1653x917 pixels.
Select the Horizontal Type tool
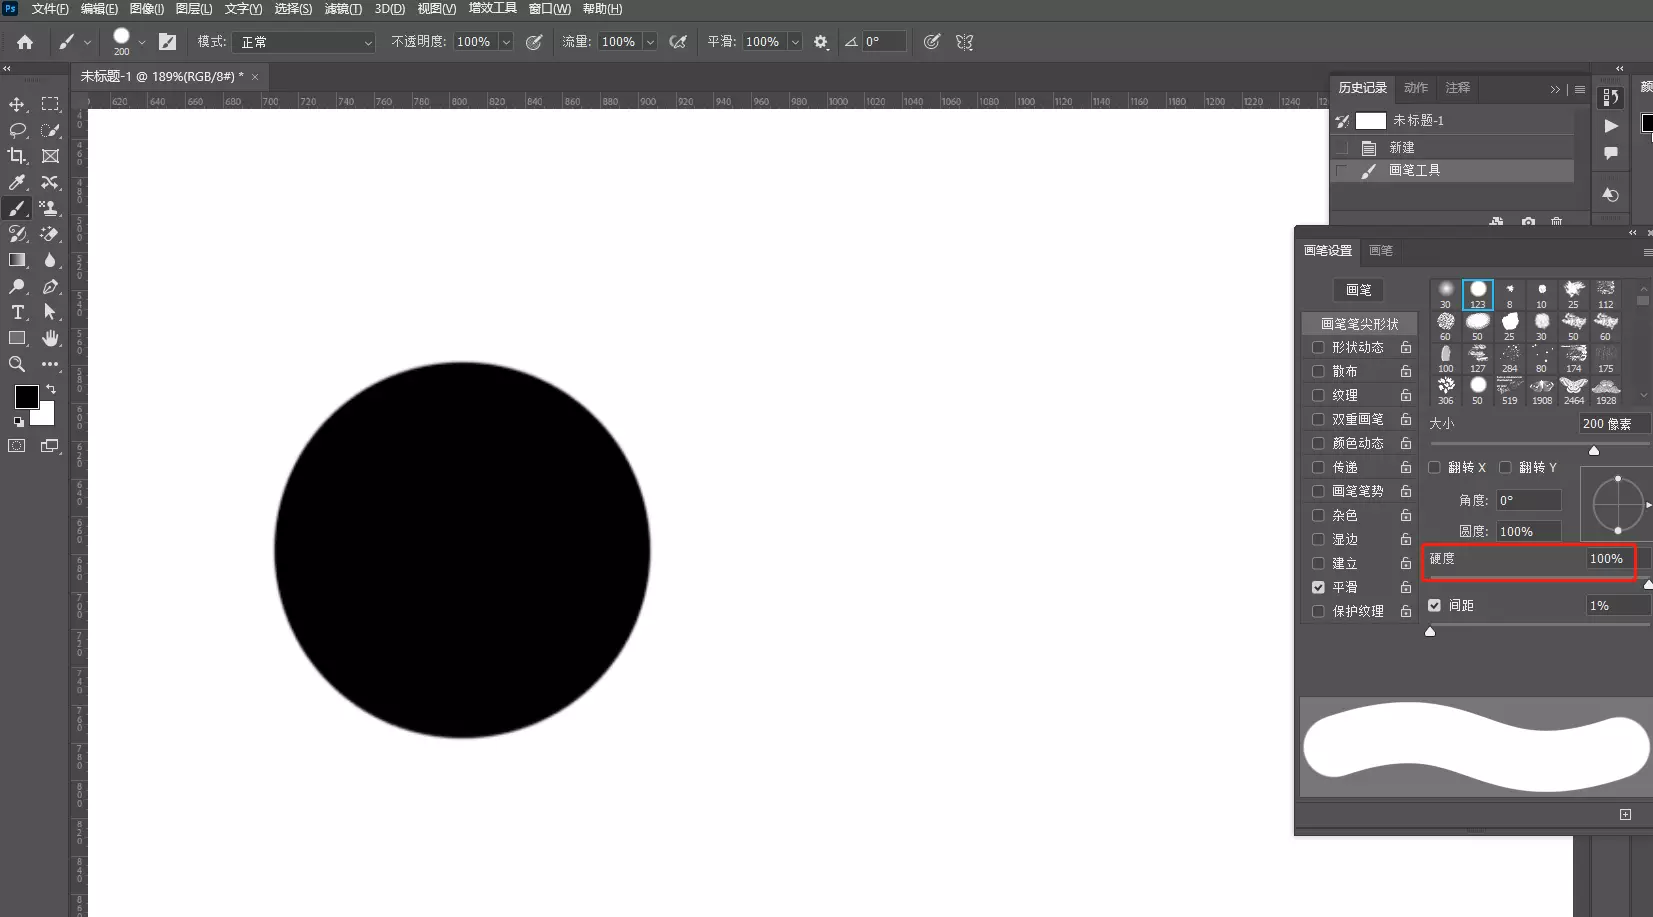pyautogui.click(x=17, y=312)
